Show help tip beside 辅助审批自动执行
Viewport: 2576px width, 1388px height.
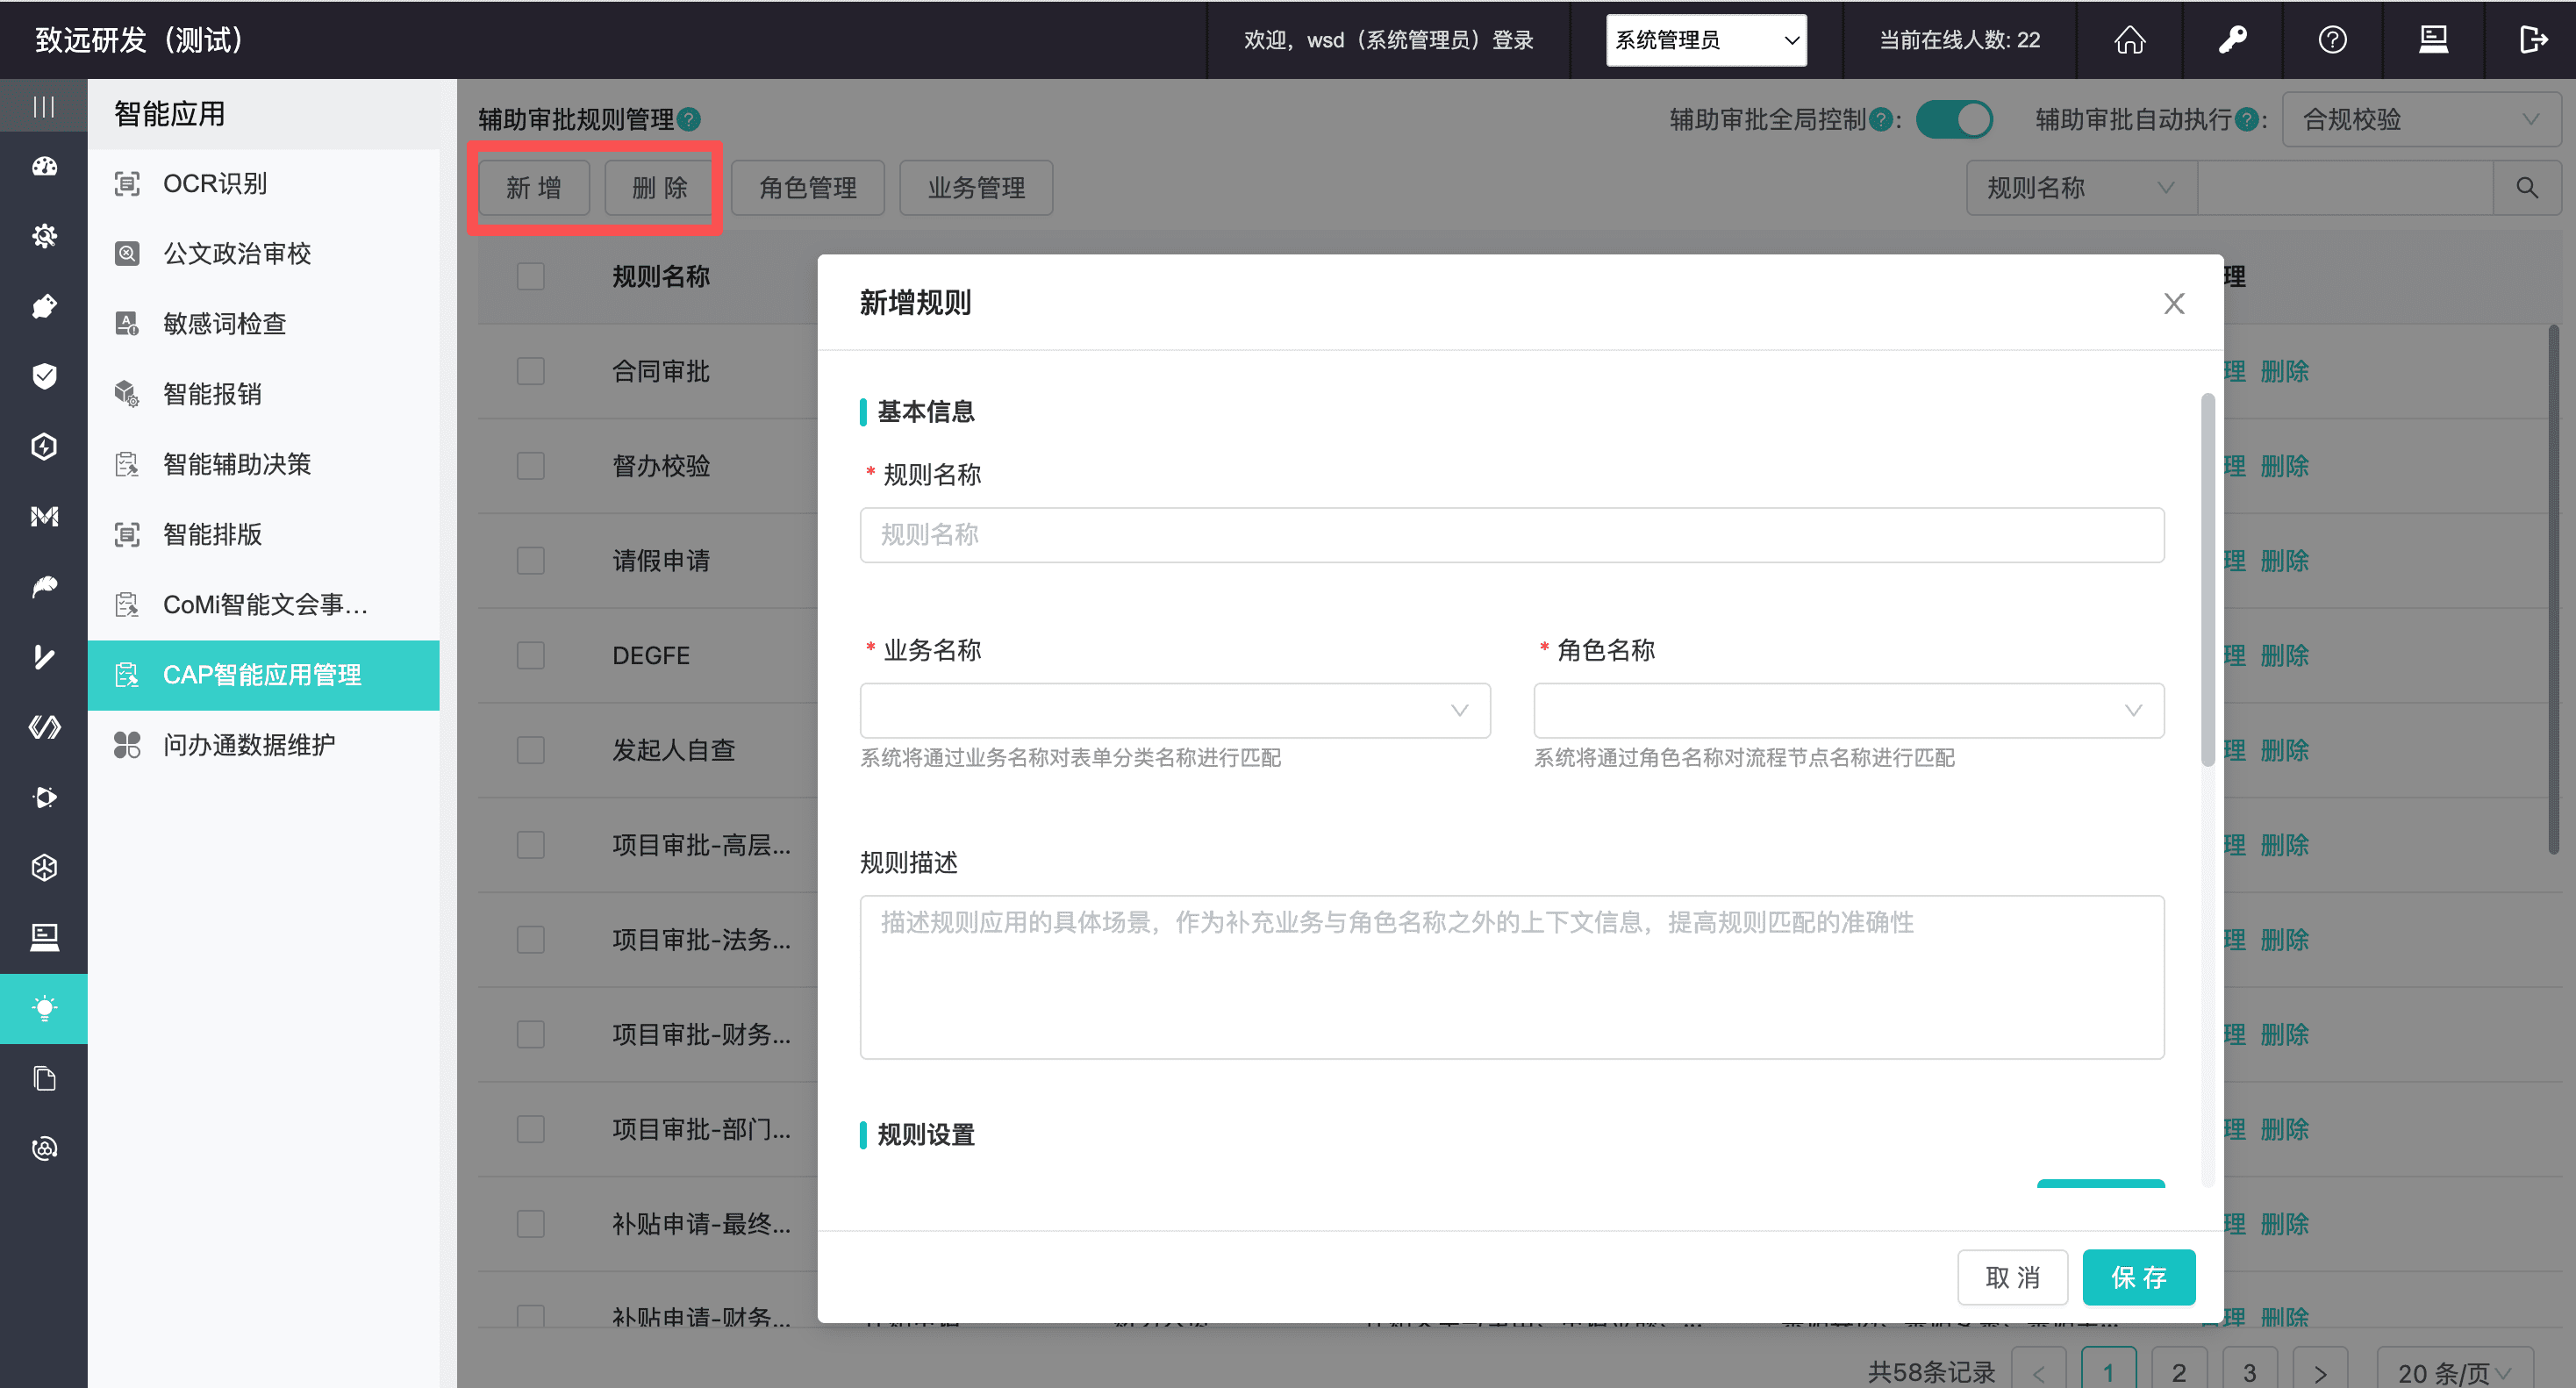point(2246,120)
